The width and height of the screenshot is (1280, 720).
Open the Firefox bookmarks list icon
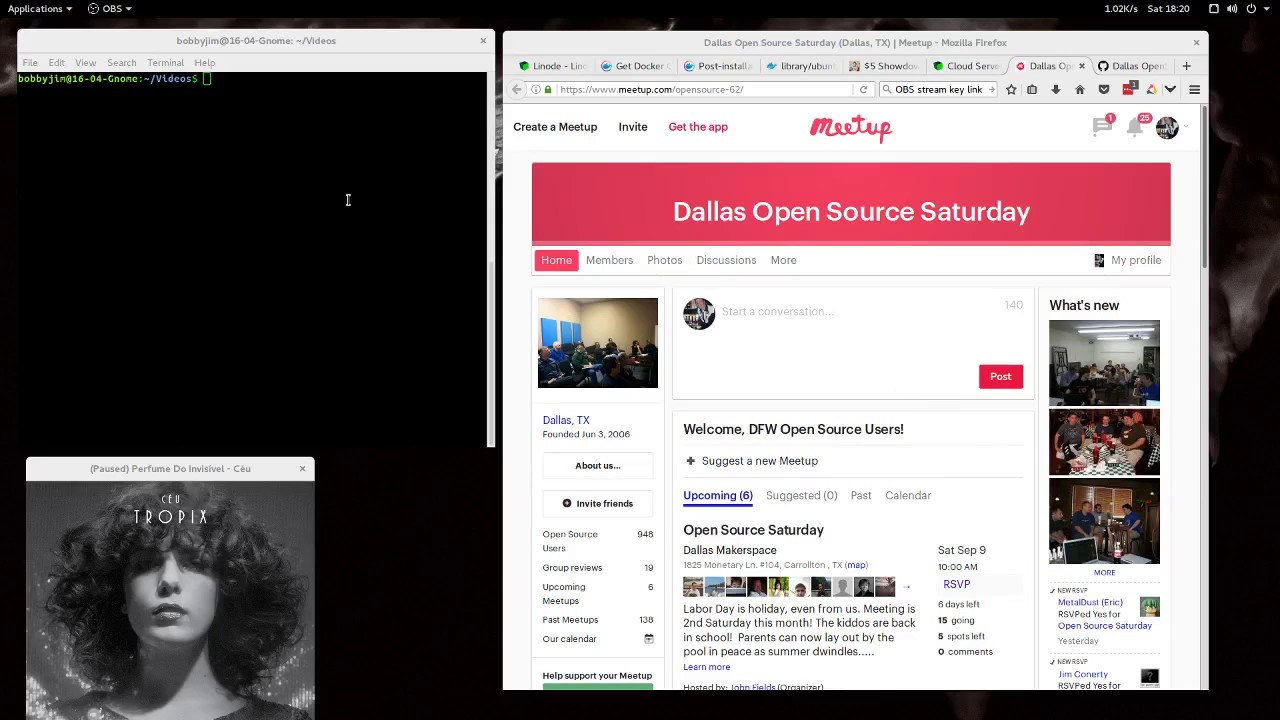(1032, 89)
